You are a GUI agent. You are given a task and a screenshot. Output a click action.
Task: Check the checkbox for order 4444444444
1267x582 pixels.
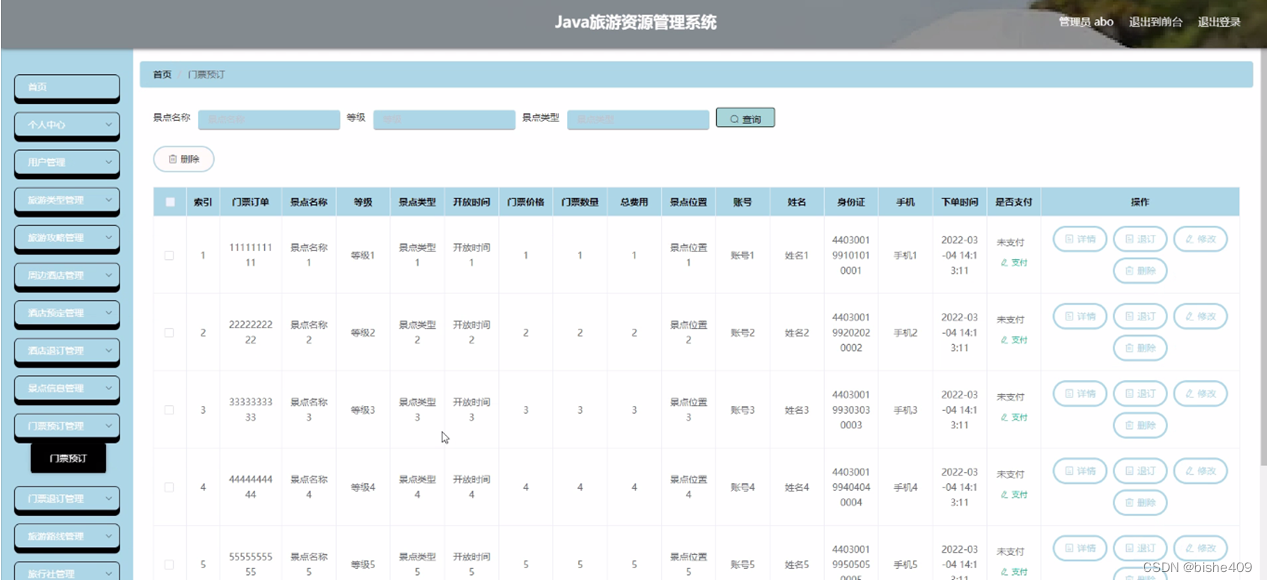[x=169, y=487]
